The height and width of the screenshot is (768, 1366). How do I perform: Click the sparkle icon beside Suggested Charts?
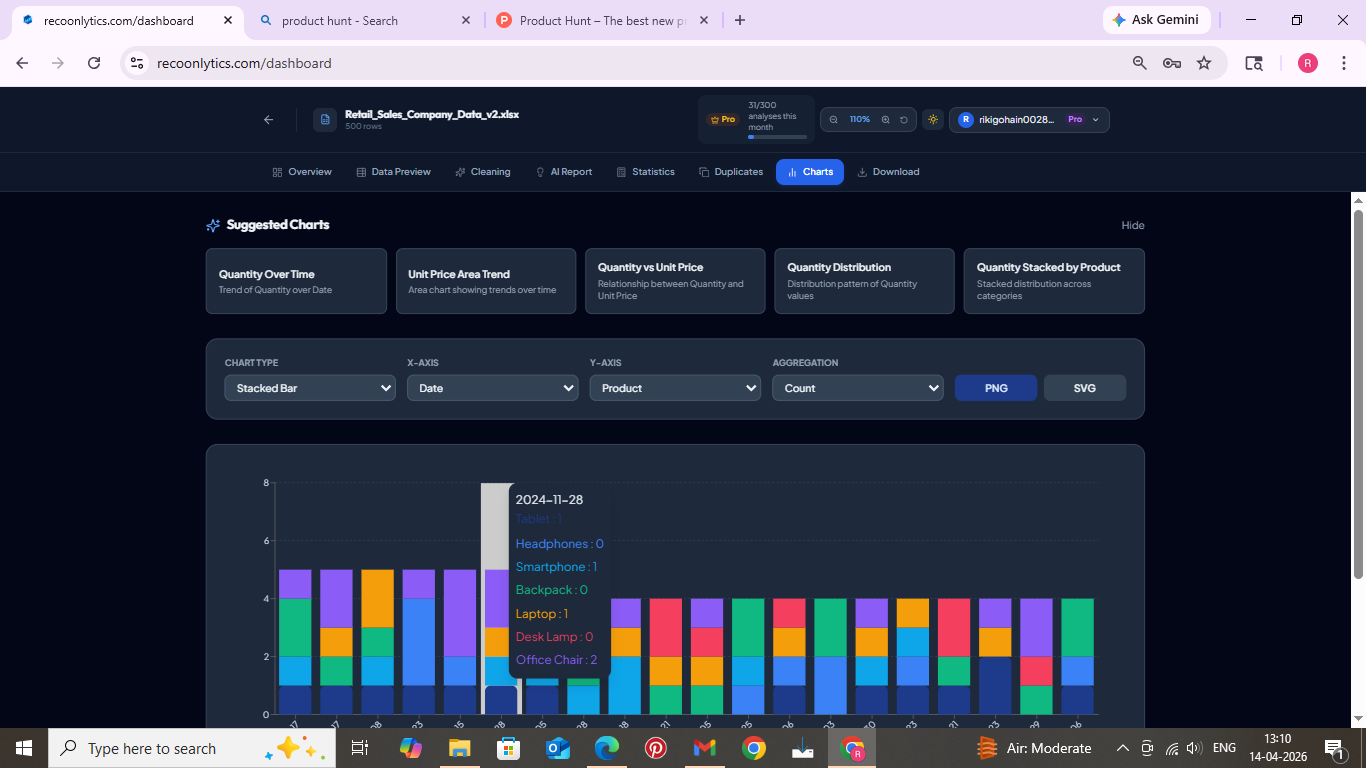click(213, 225)
